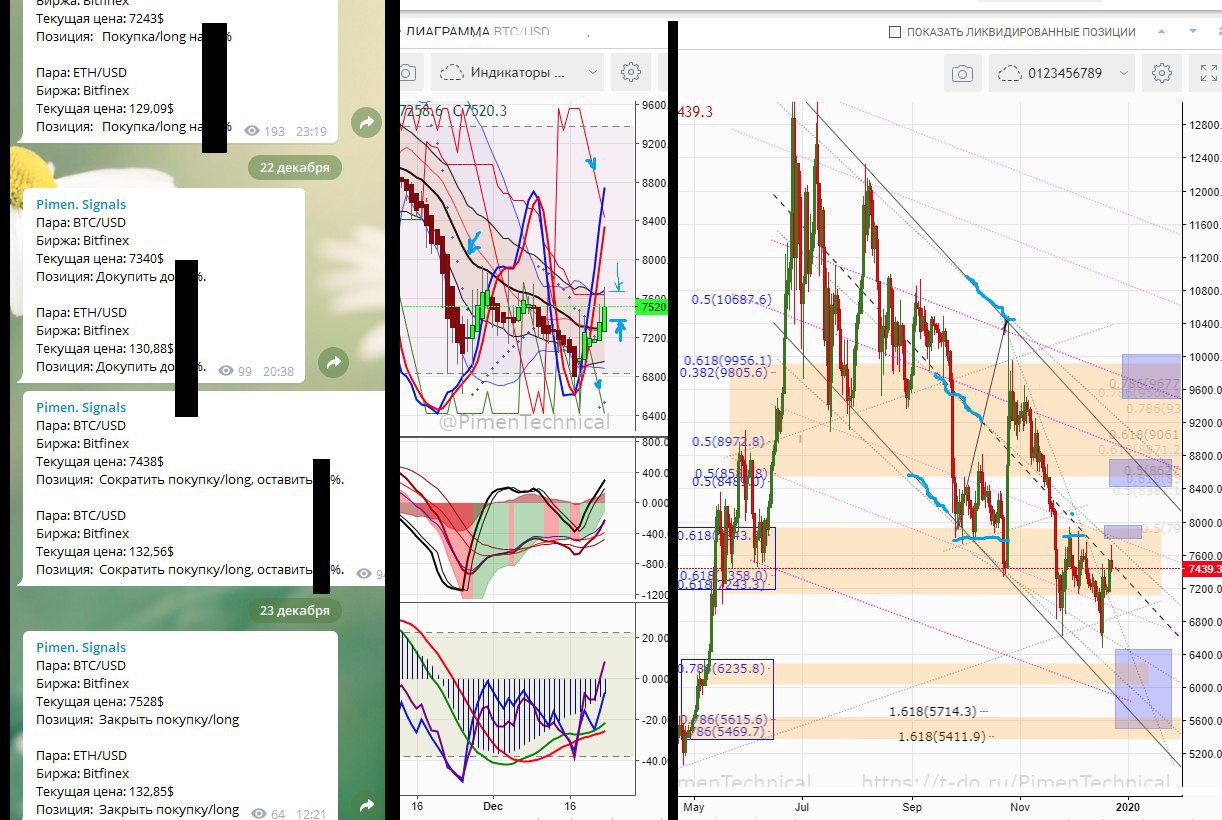The height and width of the screenshot is (820, 1222).
Task: Click text 'Текущая цена: 129,09$'
Action: pyautogui.click(x=105, y=108)
